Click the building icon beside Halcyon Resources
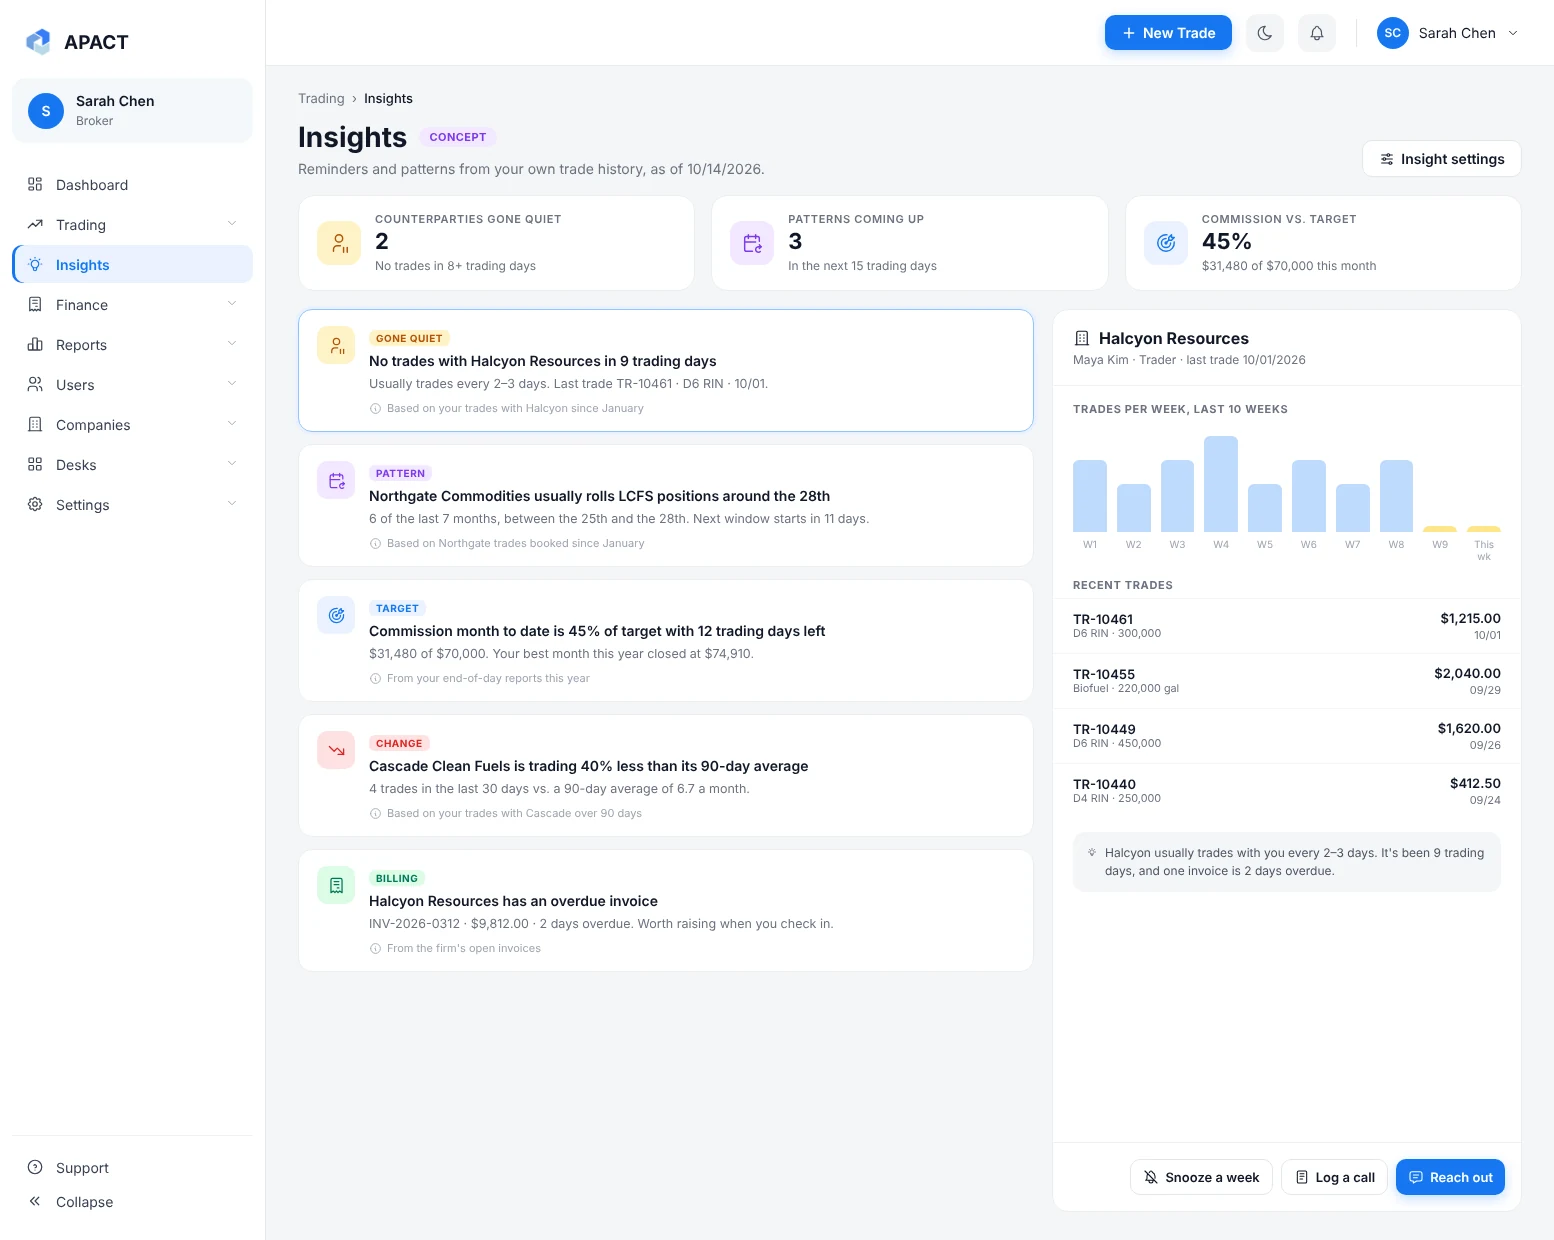Screen dimensions: 1554x1240 click(x=1081, y=338)
